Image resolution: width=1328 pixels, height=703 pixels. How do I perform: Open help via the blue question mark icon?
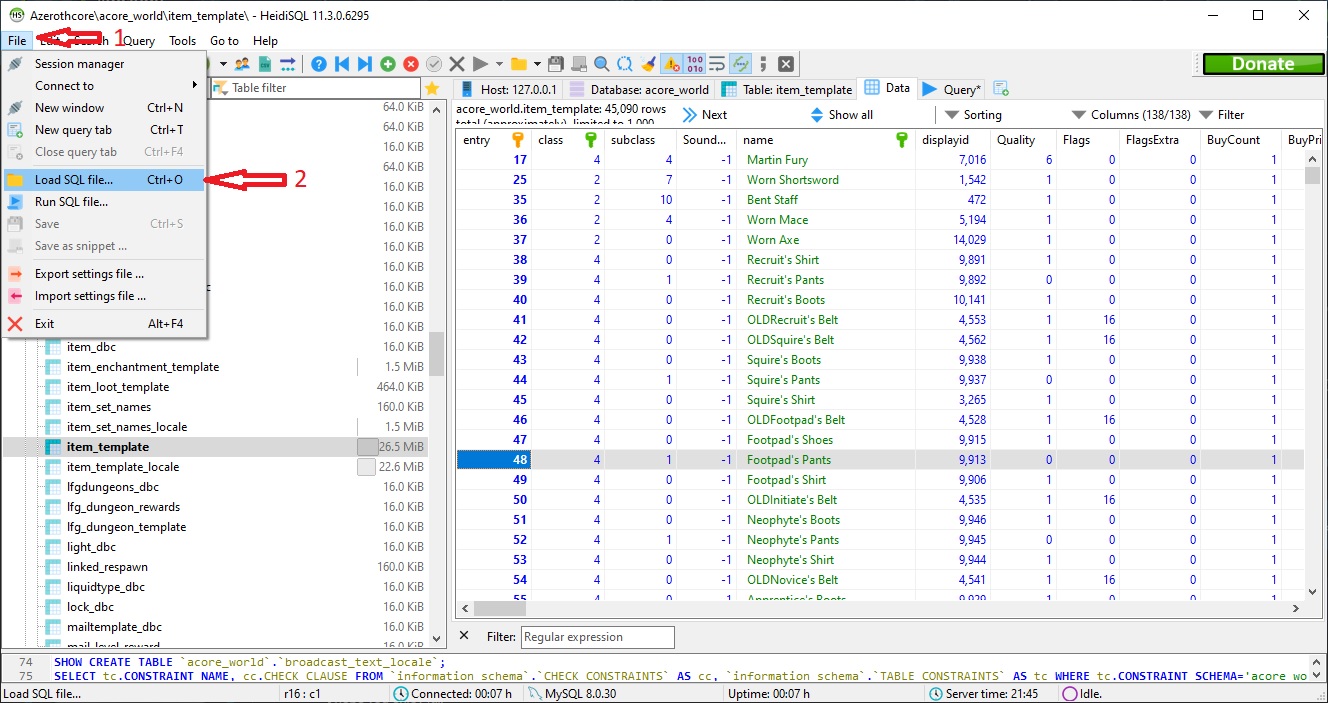point(317,62)
